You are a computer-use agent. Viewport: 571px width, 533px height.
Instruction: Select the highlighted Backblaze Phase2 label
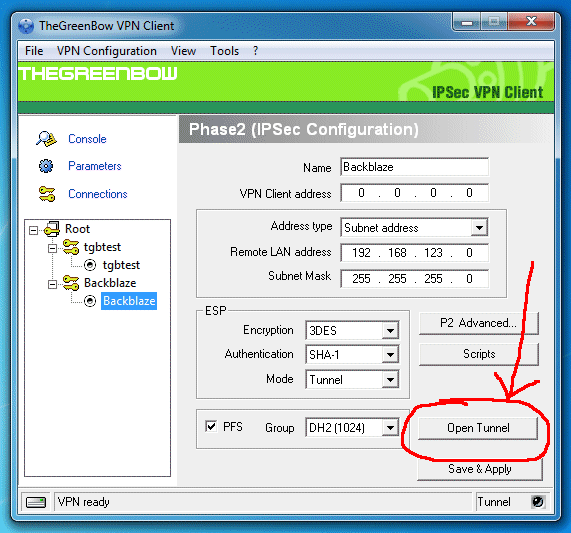(x=129, y=301)
